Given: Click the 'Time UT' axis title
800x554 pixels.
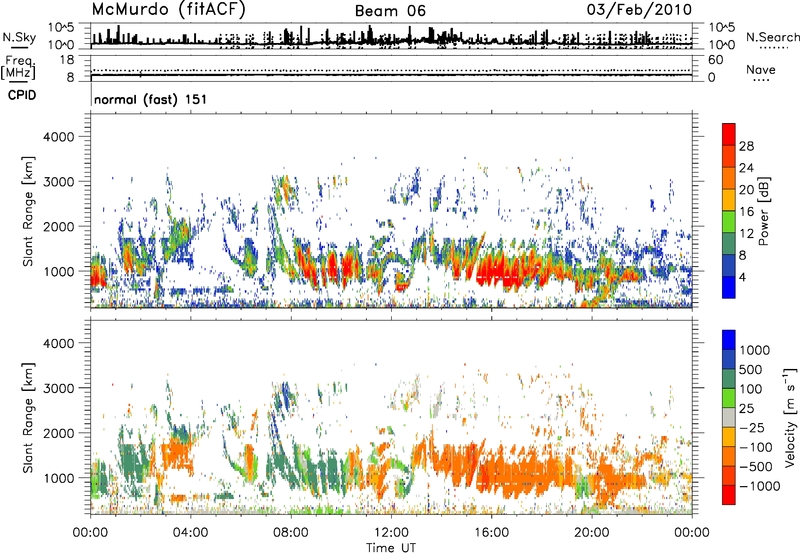Looking at the screenshot, I should pyautogui.click(x=391, y=548).
